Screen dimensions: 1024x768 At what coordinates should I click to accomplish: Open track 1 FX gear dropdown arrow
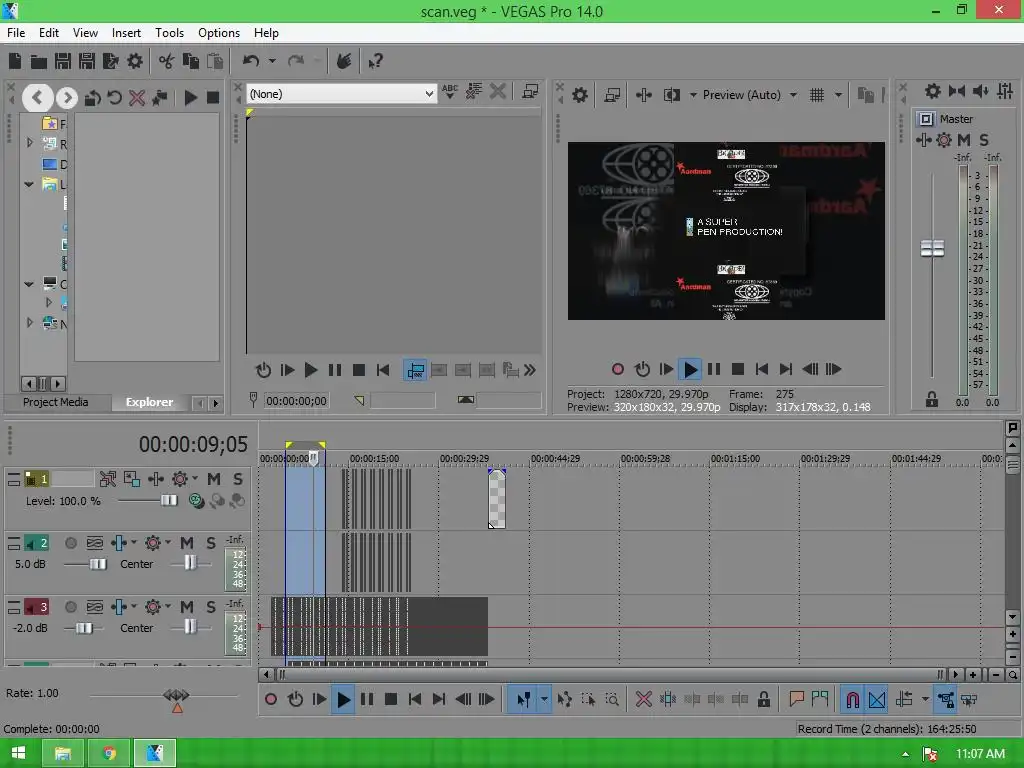pos(195,478)
